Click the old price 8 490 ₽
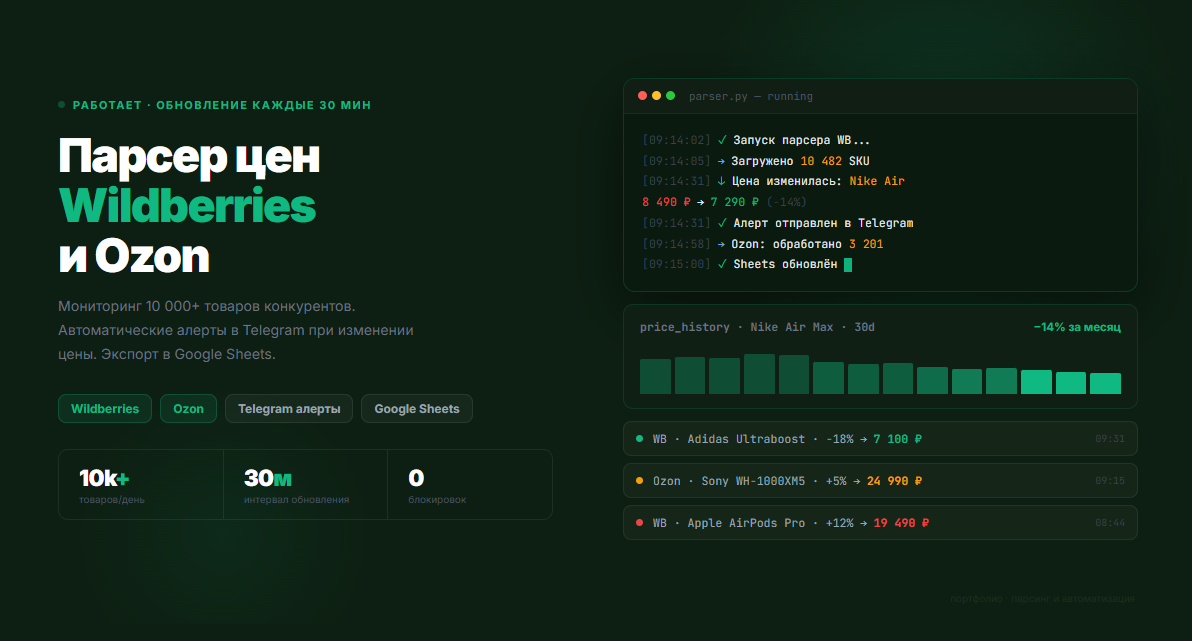This screenshot has width=1192, height=641. 666,202
